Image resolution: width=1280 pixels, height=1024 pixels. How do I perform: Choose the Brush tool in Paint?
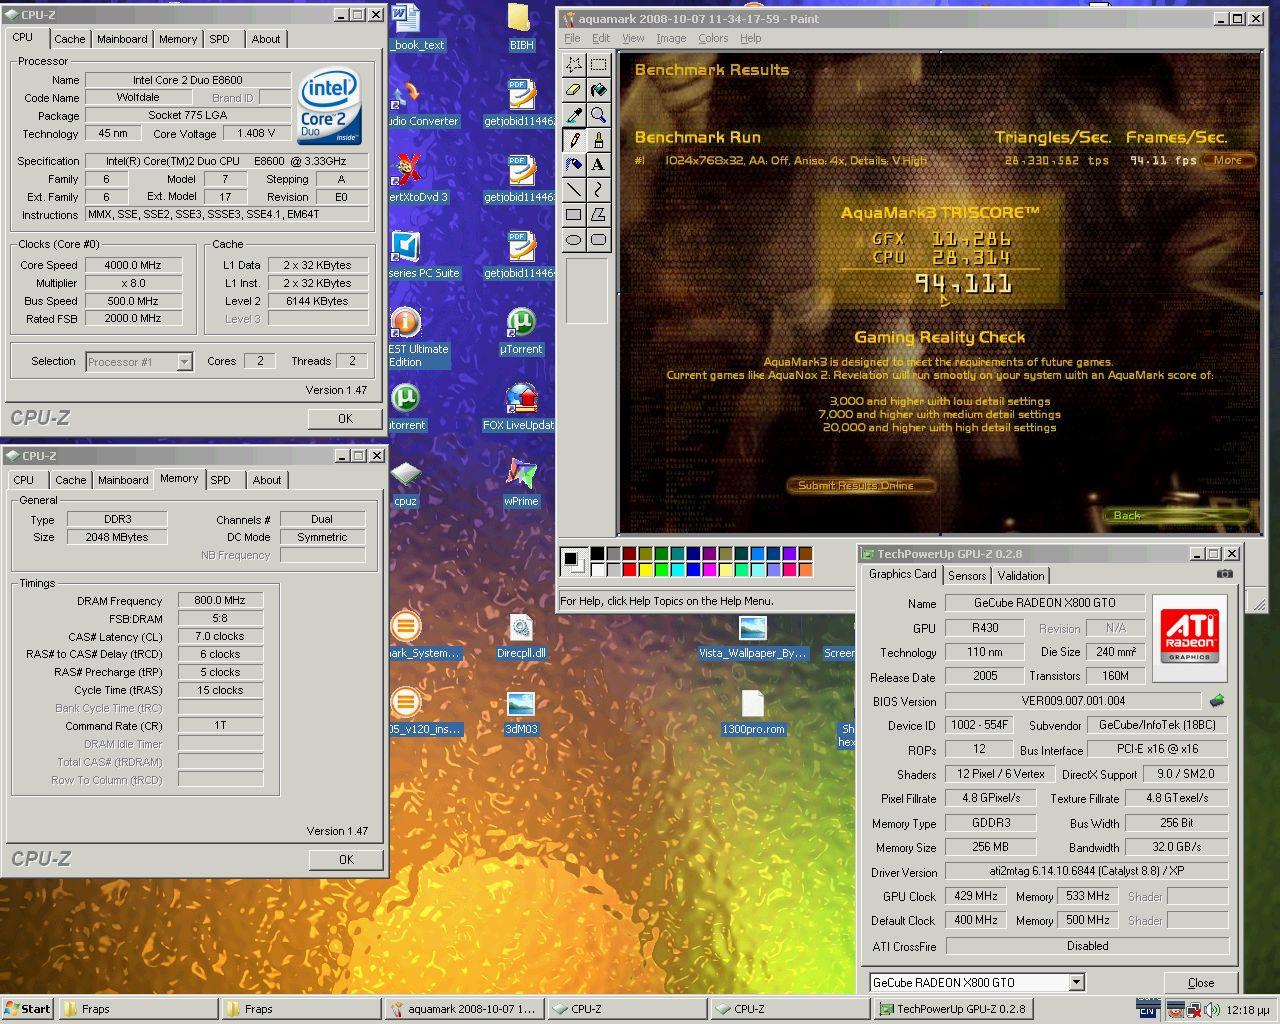[598, 140]
